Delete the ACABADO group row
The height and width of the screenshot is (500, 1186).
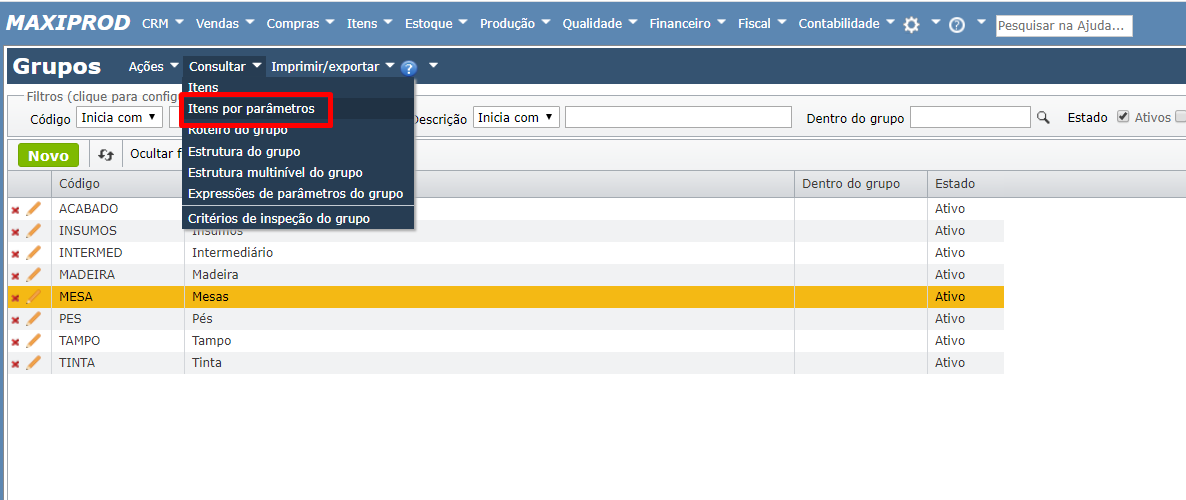click(x=15, y=210)
